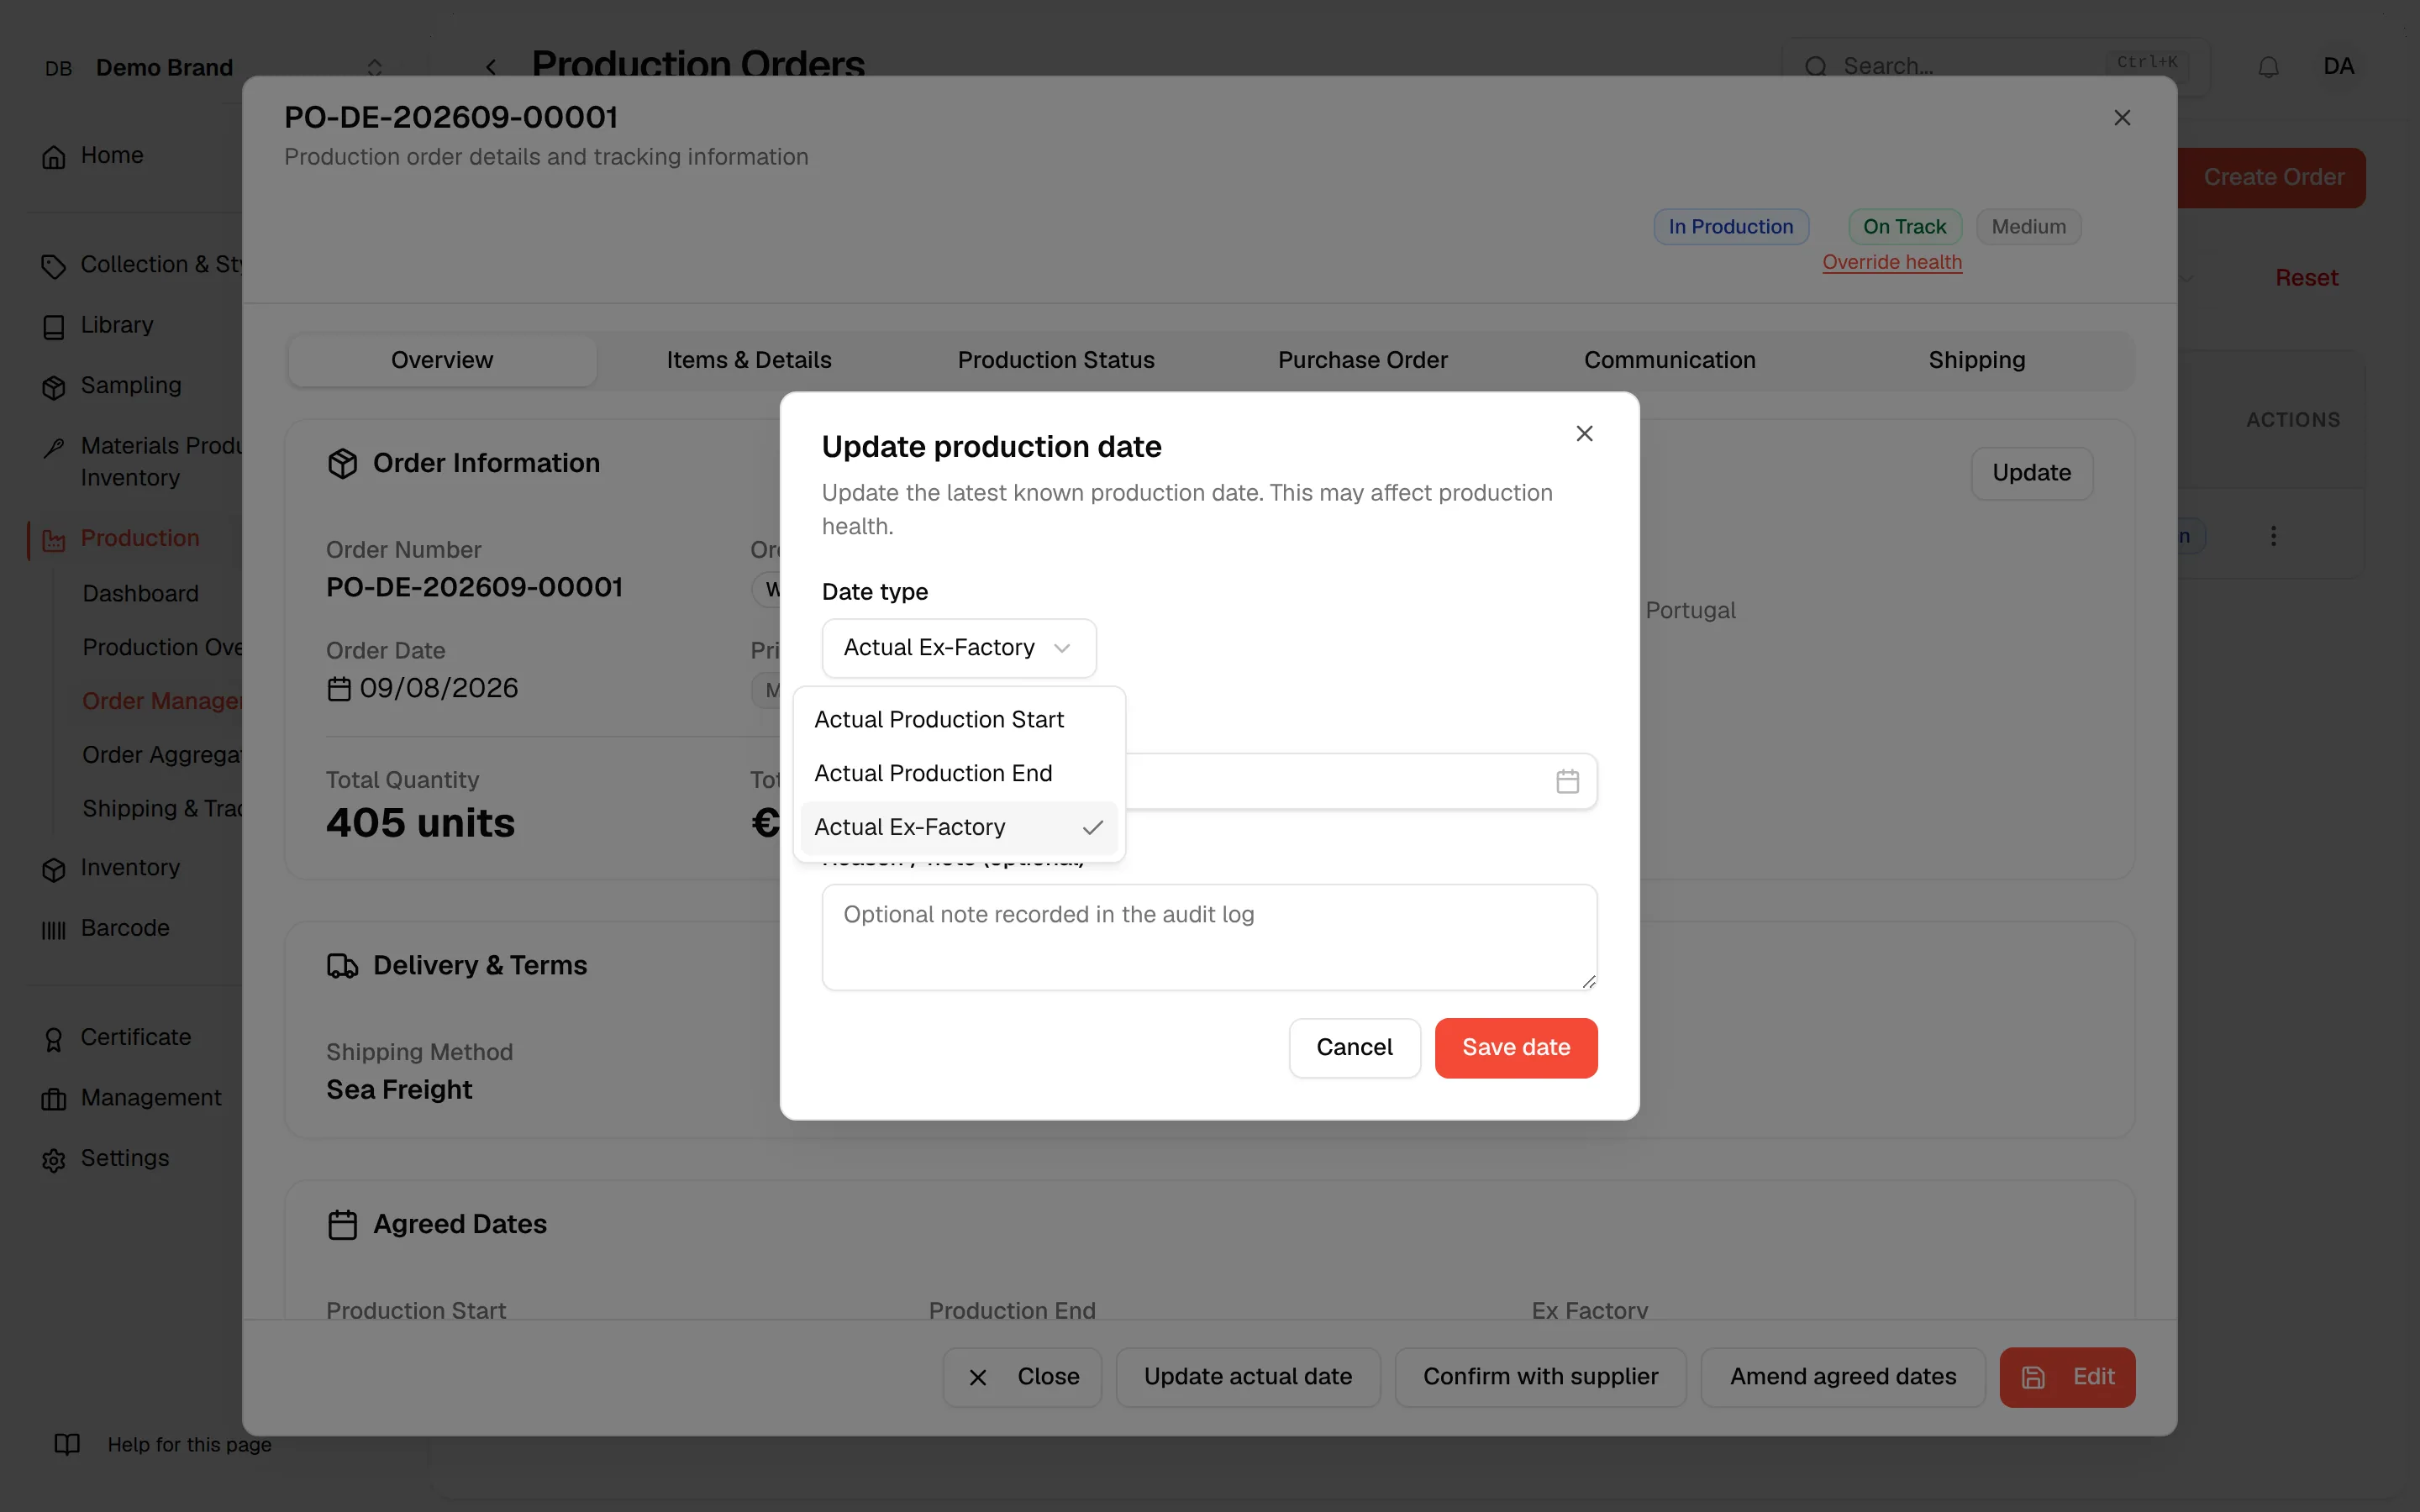2420x1512 pixels.
Task: Click the Create Order button
Action: [2272, 177]
